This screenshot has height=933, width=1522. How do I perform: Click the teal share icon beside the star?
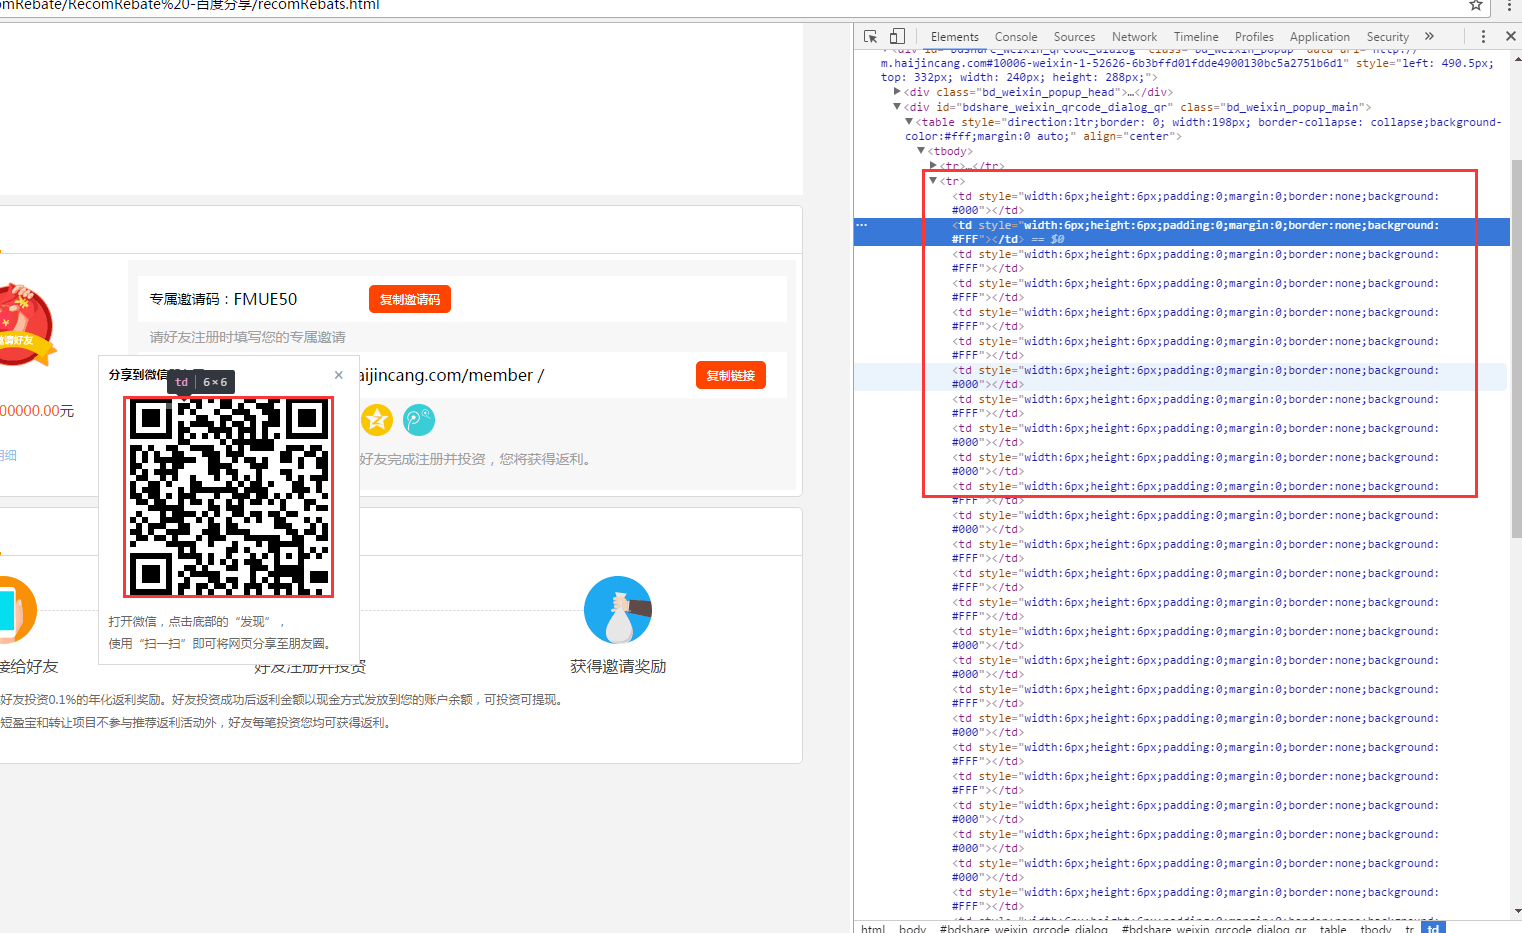(x=419, y=420)
